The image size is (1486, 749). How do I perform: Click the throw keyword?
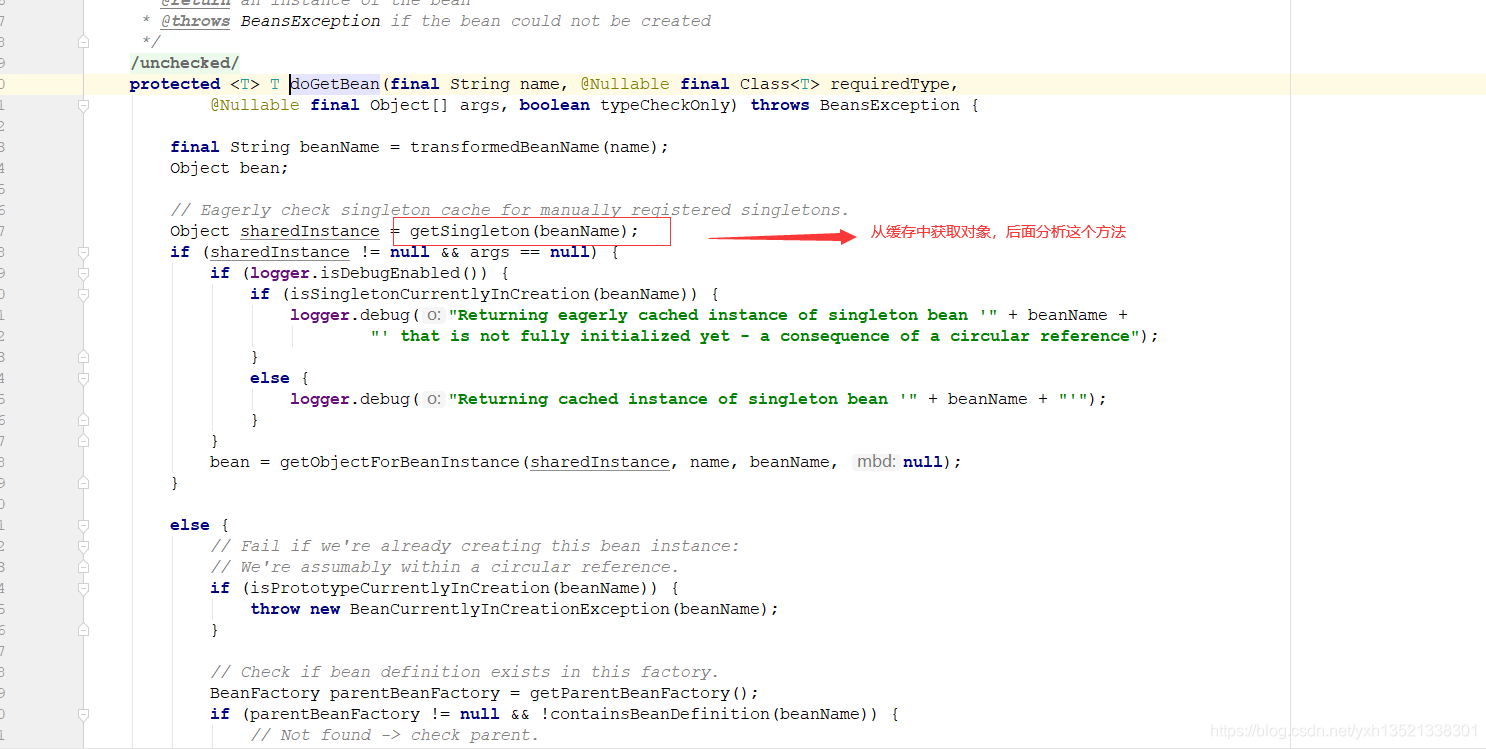(x=275, y=609)
